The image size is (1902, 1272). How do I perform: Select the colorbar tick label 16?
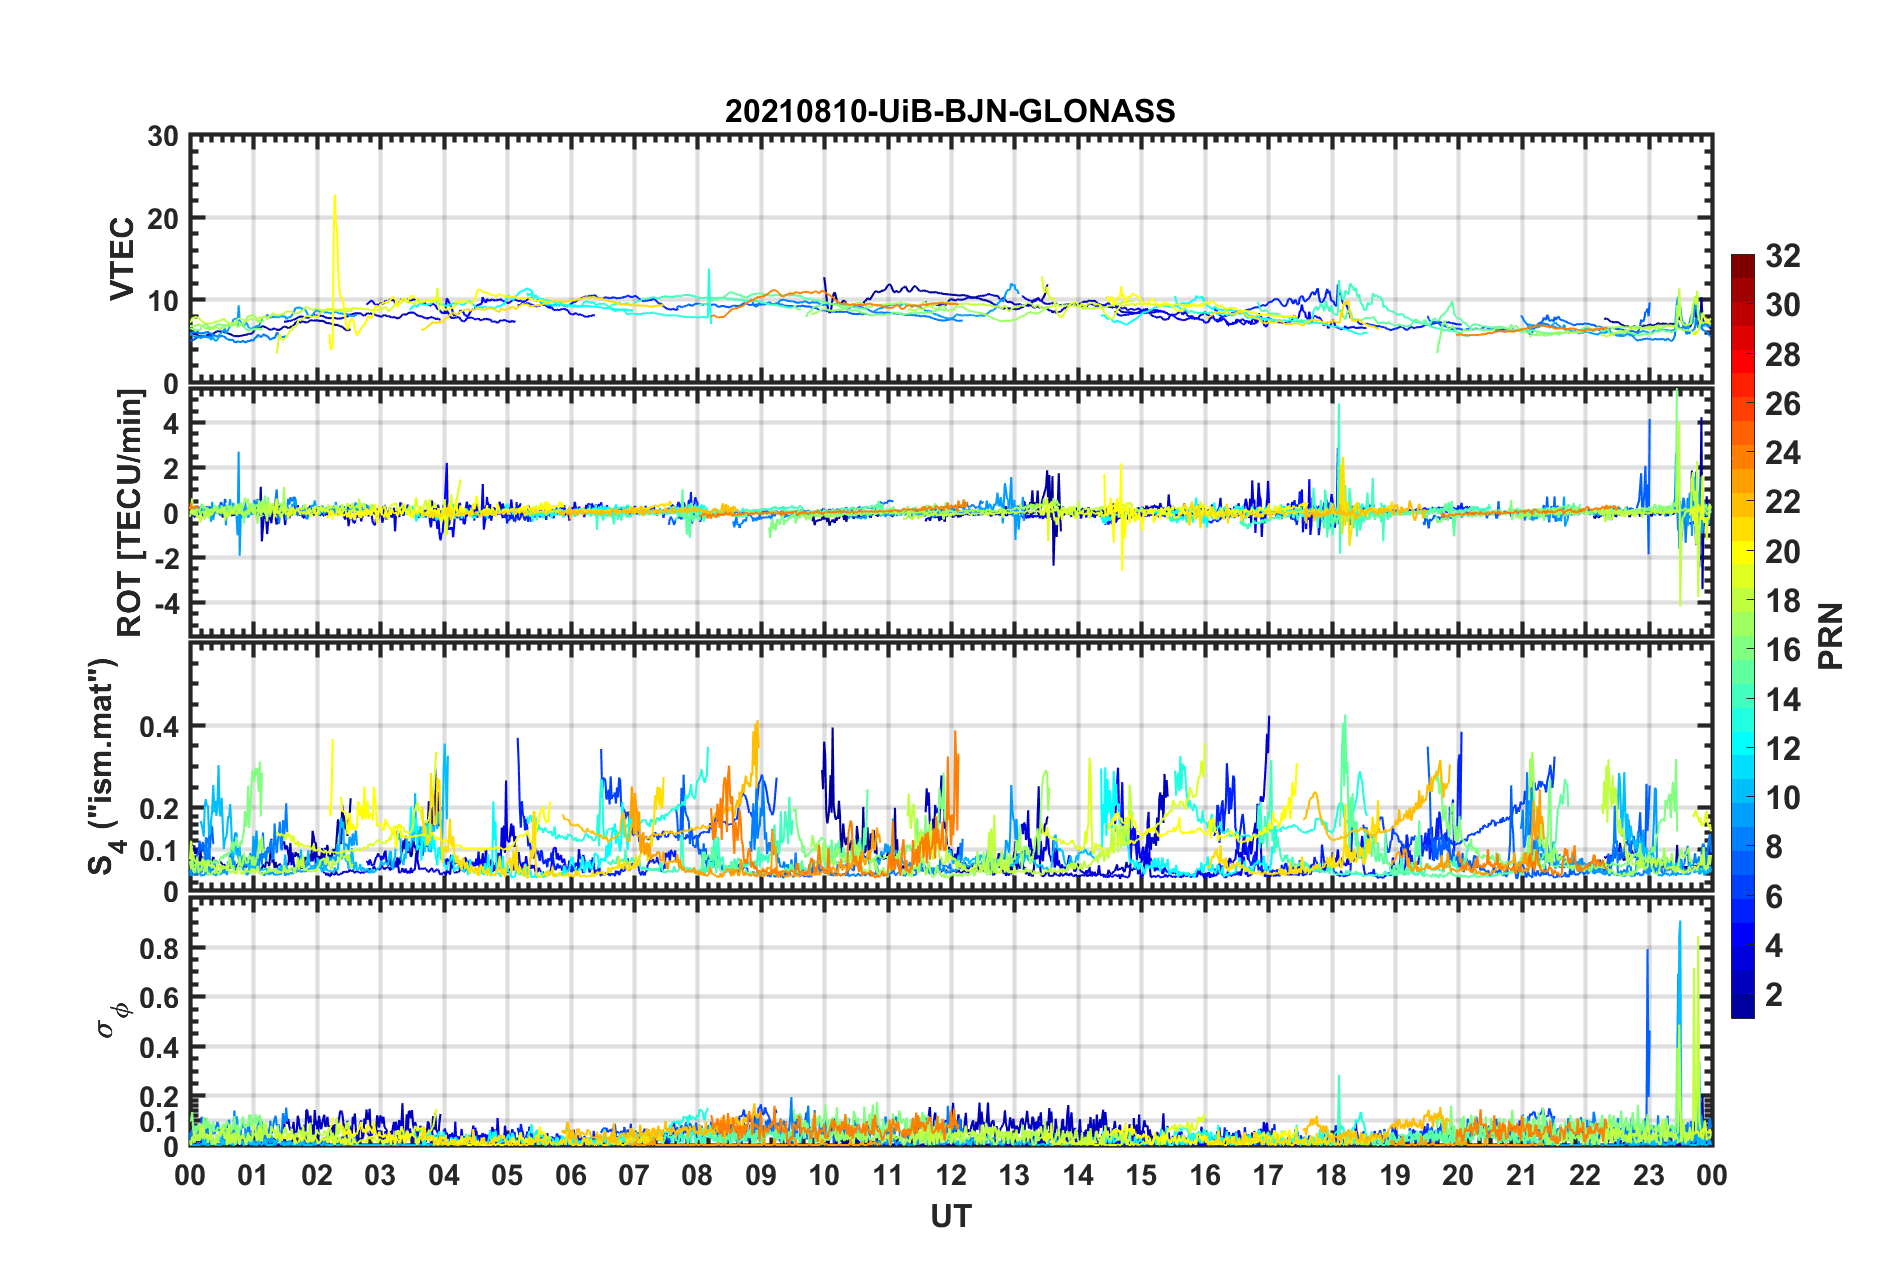1782,650
